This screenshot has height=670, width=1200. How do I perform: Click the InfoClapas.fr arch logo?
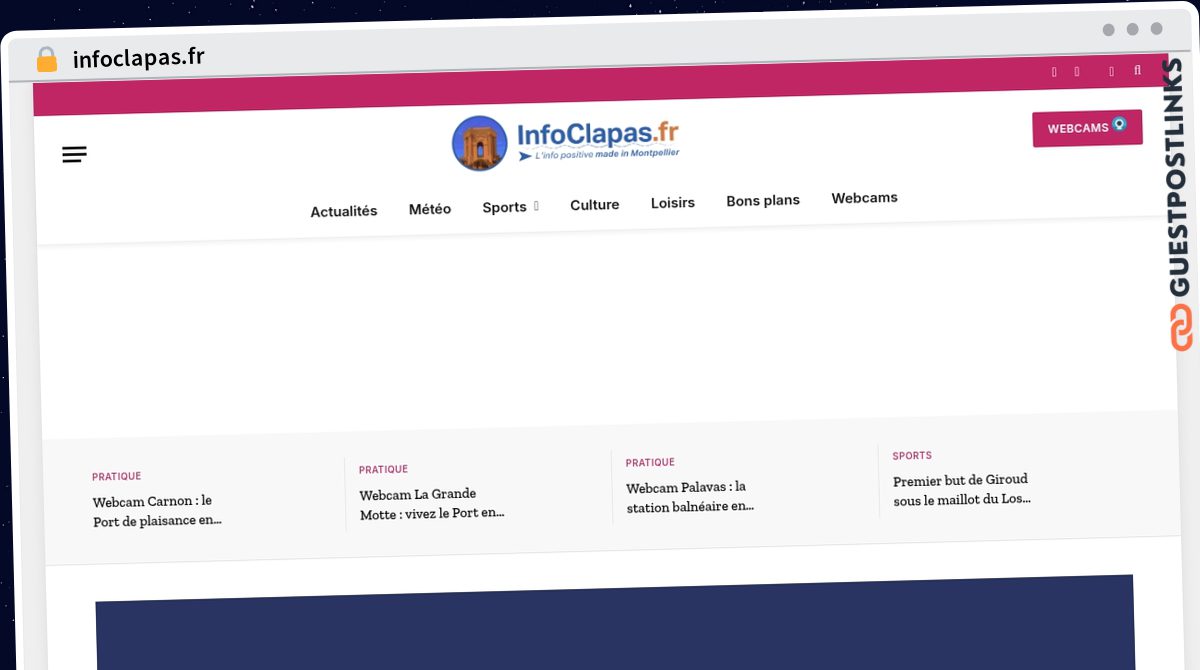[480, 143]
